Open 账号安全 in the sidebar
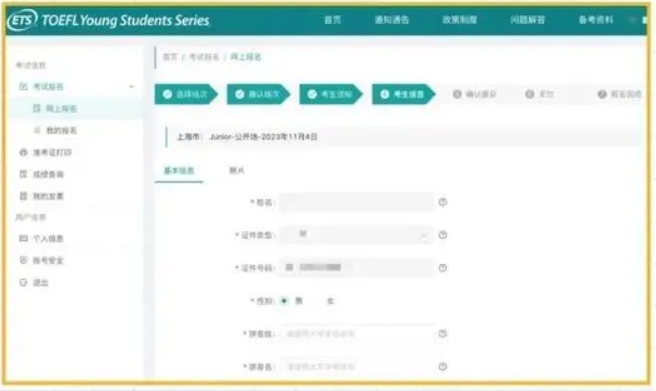Viewport: 656px width, 391px height. tap(42, 261)
